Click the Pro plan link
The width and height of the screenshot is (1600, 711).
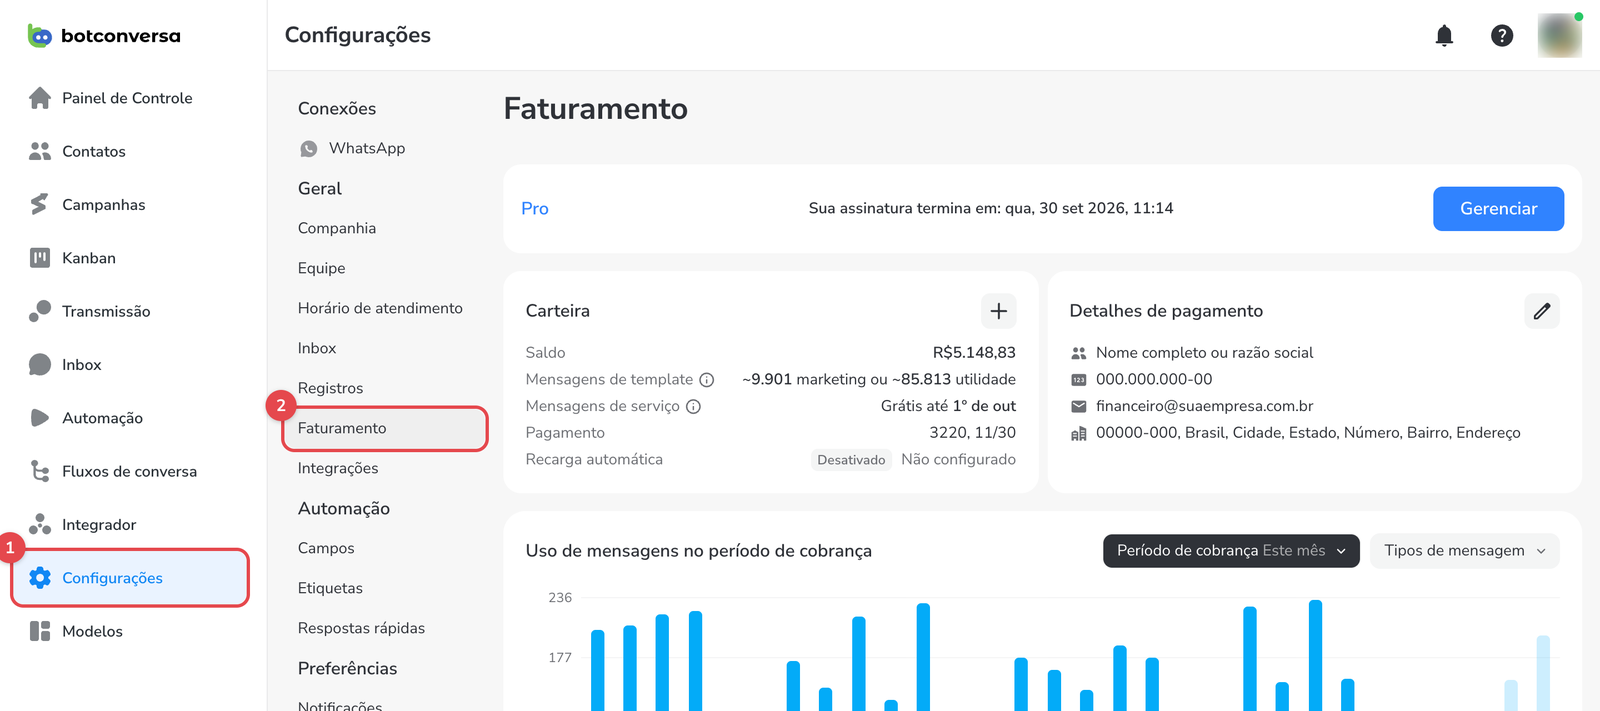coord(535,209)
